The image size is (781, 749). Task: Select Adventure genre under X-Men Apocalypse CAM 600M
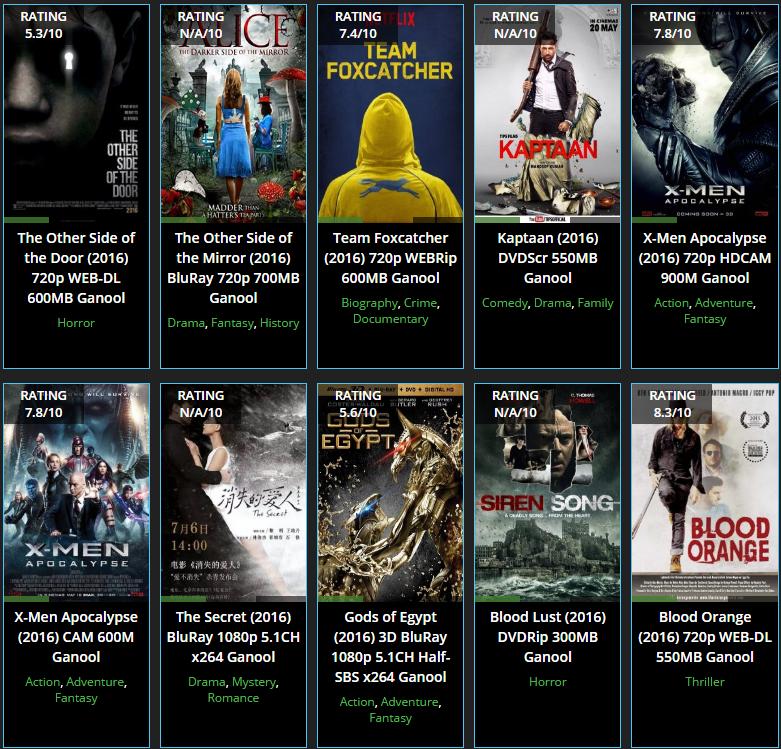pyautogui.click(x=95, y=682)
